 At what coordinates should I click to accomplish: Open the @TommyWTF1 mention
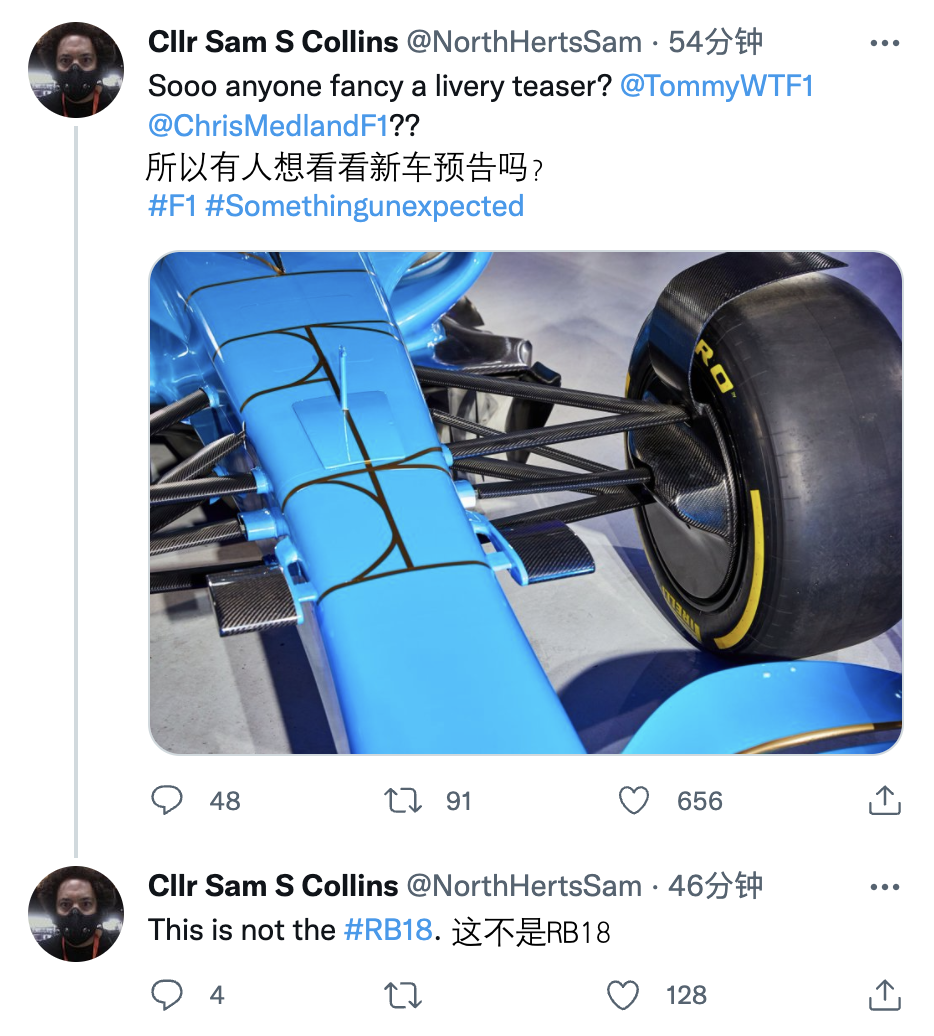(716, 86)
